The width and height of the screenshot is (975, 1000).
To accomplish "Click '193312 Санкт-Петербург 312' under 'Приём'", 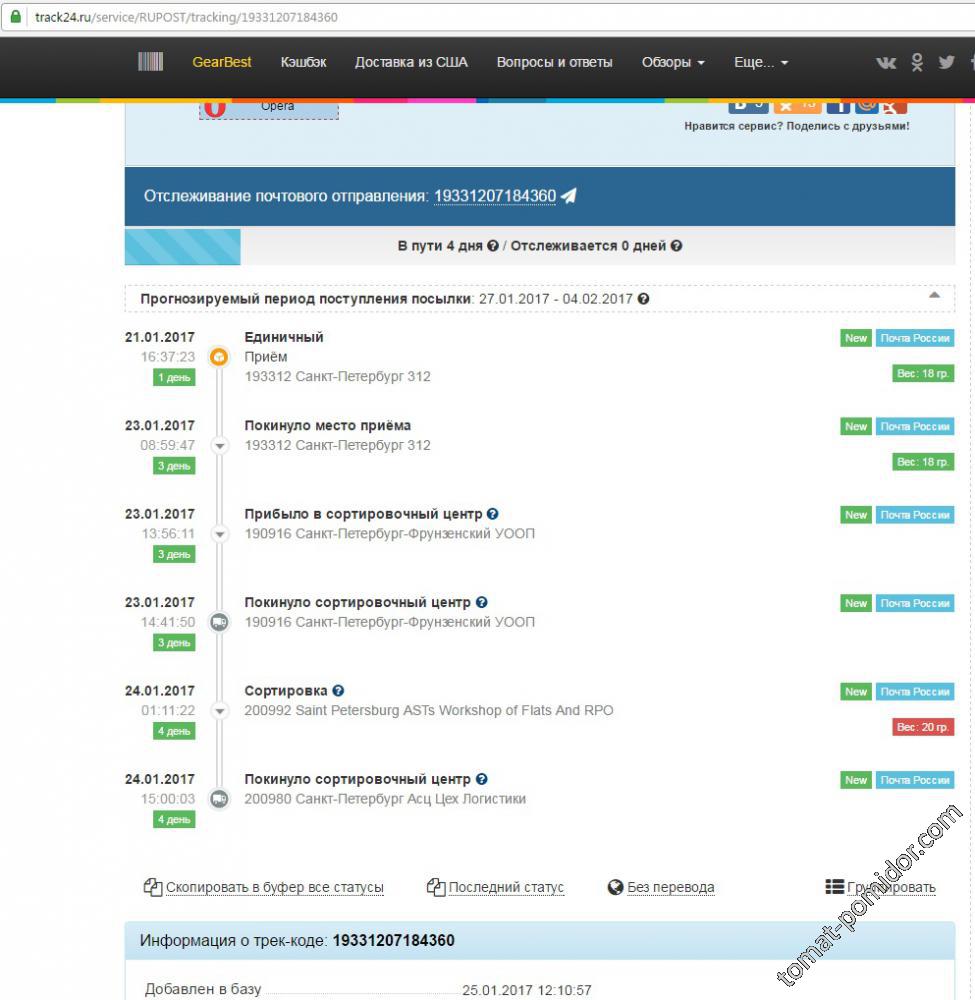I will pos(337,376).
